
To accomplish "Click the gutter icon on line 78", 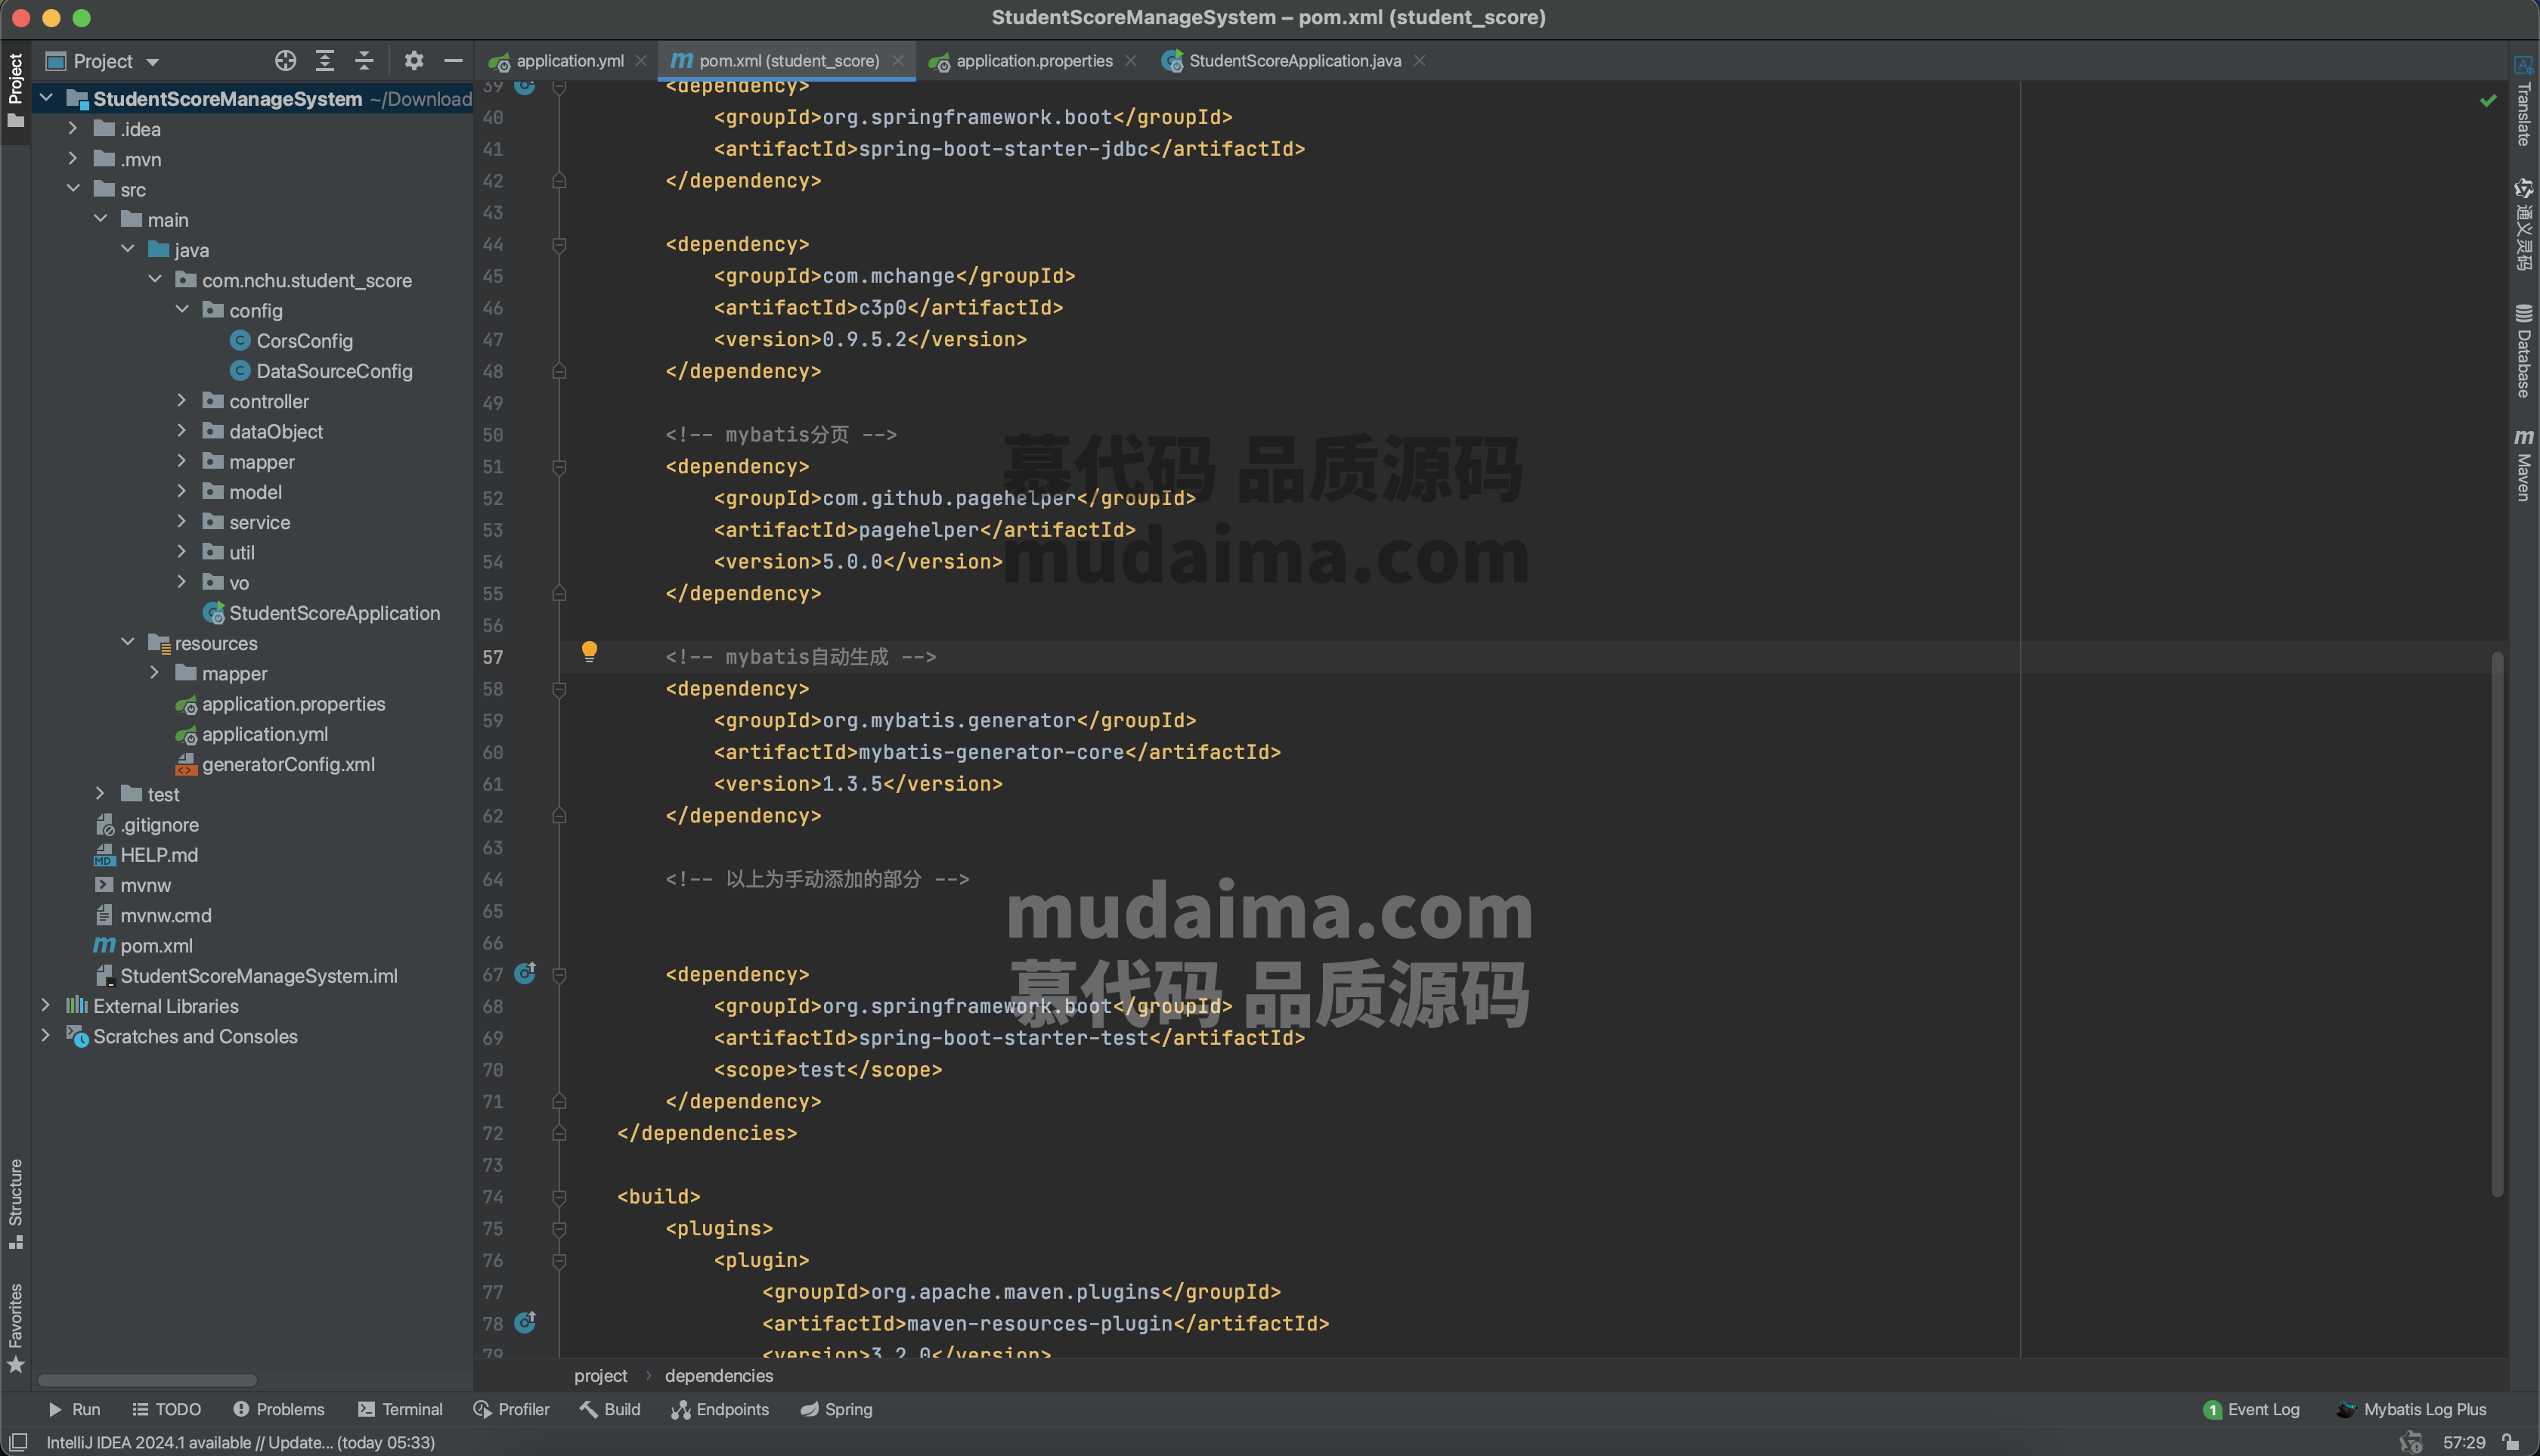I will pyautogui.click(x=525, y=1322).
